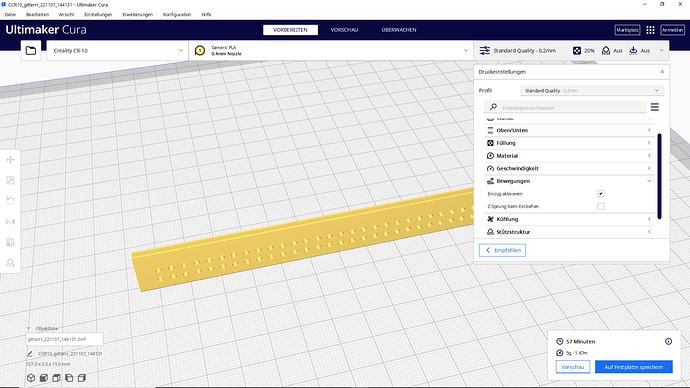Show print time details info icon
Image resolution: width=690 pixels, height=388 pixels.
click(x=668, y=341)
